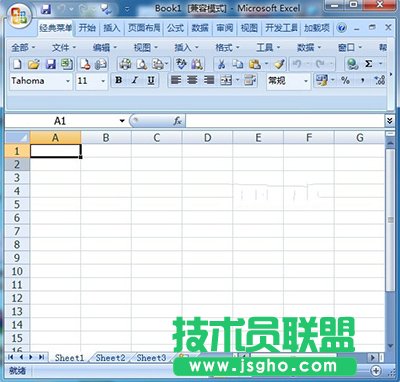The image size is (400, 382).
Task: Jump to last sheet tab arrow
Action: [41, 357]
